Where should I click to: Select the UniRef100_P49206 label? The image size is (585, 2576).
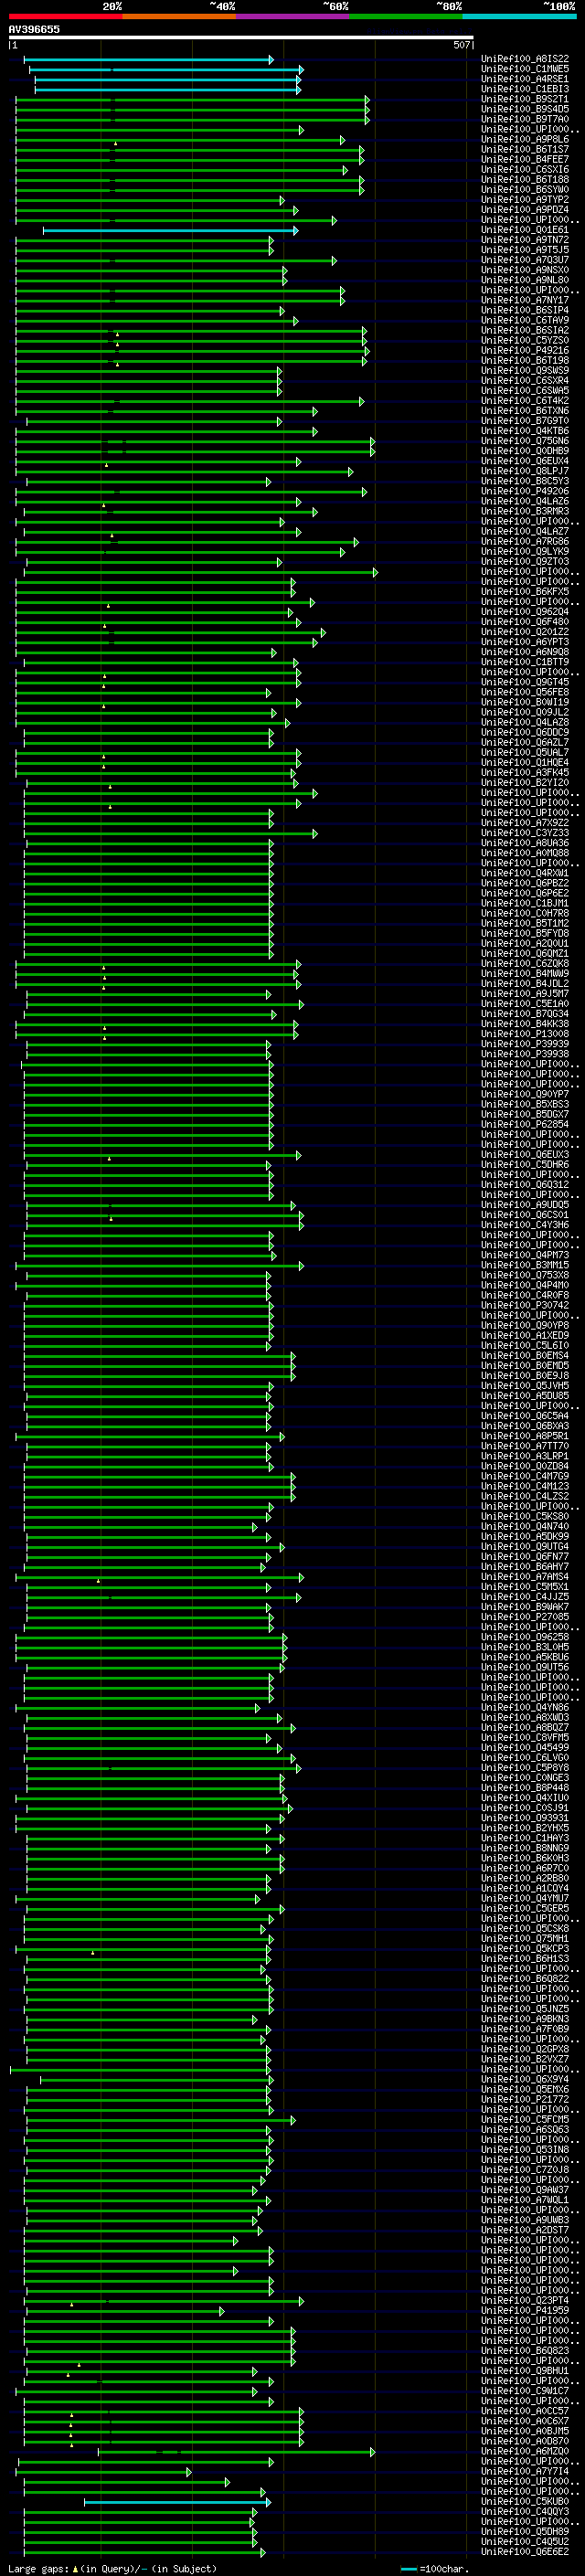click(x=525, y=492)
